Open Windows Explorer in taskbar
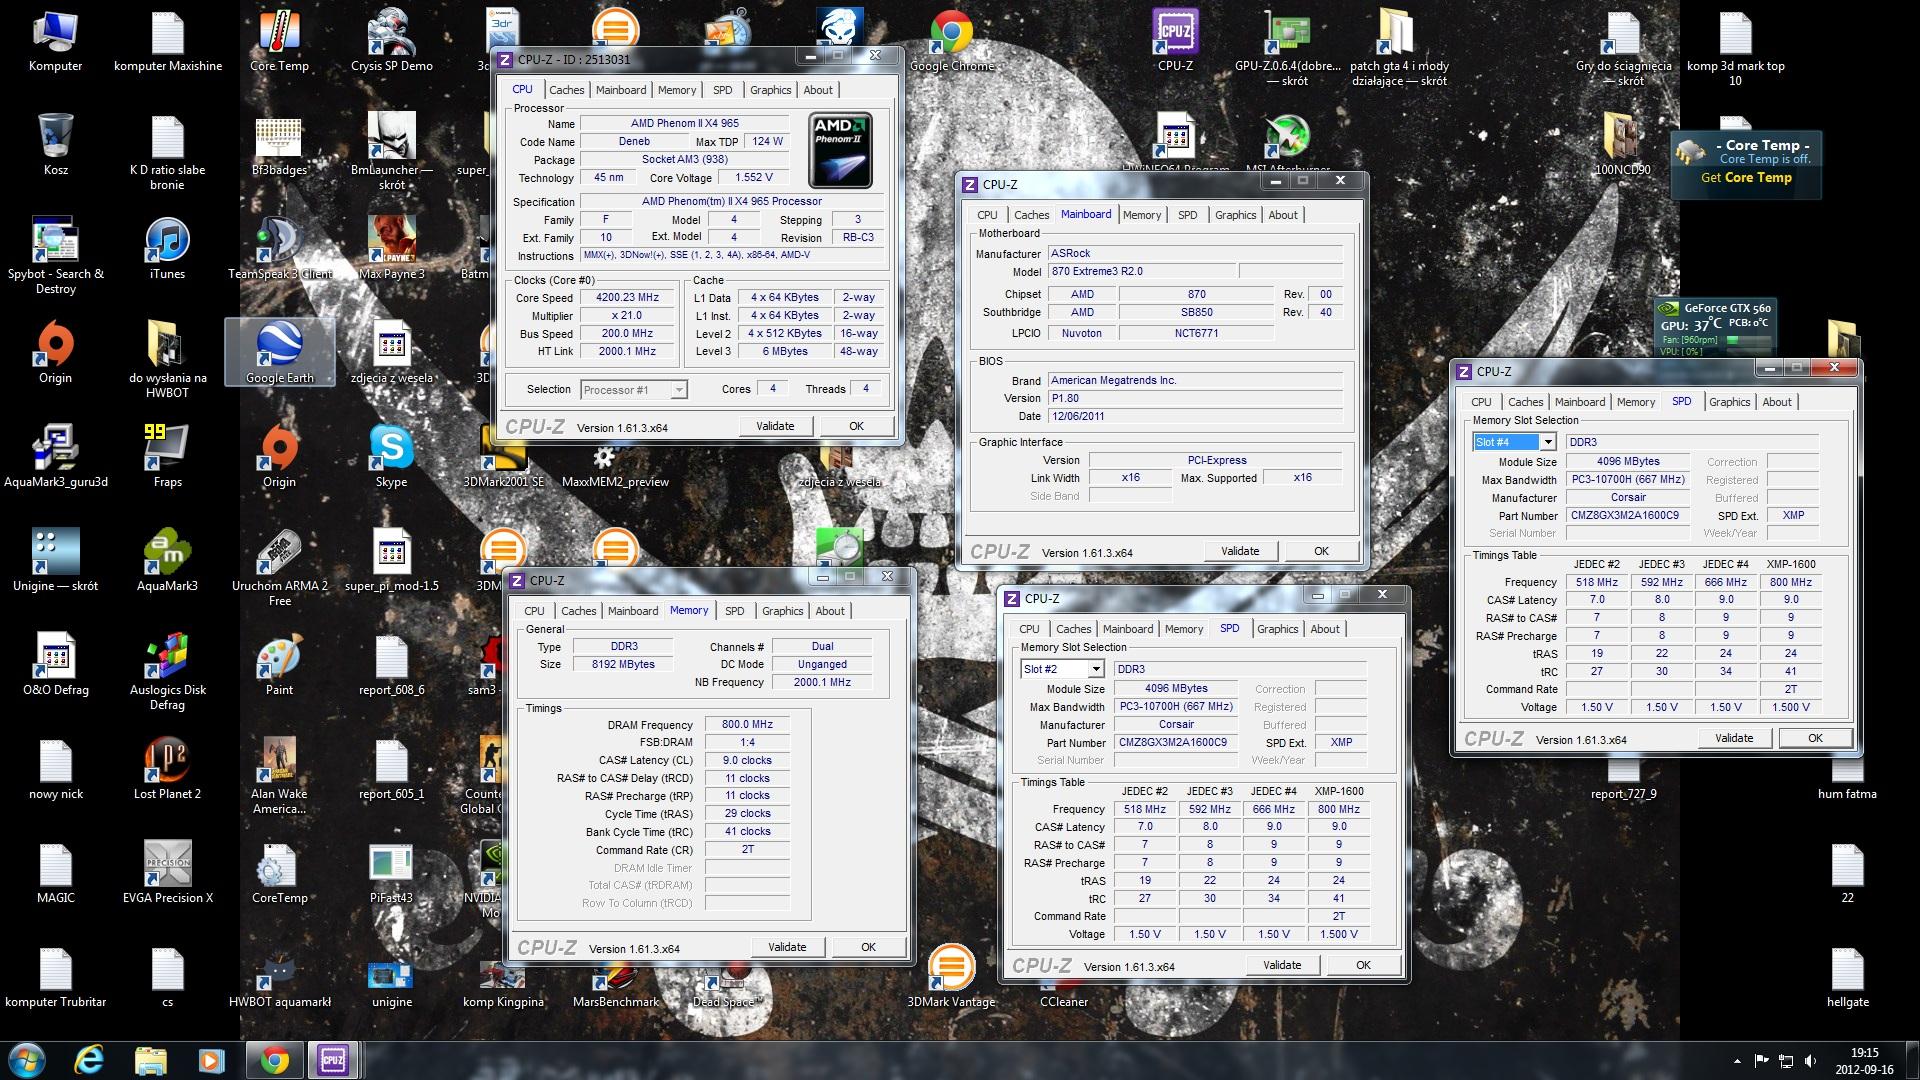Image resolution: width=1920 pixels, height=1080 pixels. click(151, 1060)
